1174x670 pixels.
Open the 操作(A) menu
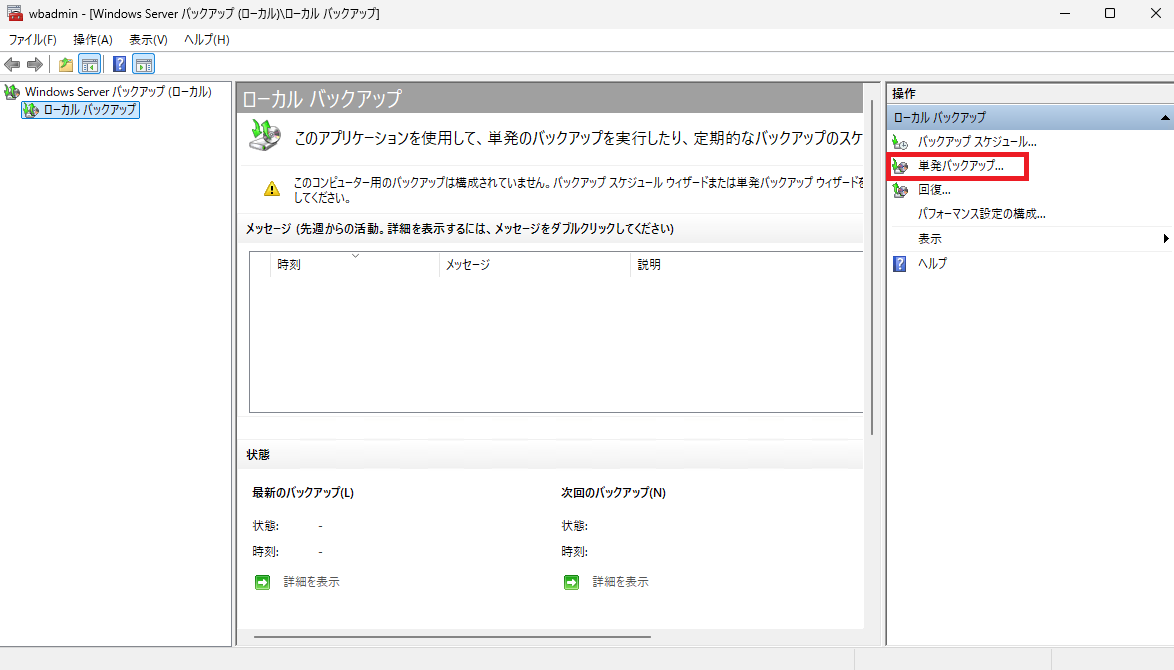click(x=93, y=40)
